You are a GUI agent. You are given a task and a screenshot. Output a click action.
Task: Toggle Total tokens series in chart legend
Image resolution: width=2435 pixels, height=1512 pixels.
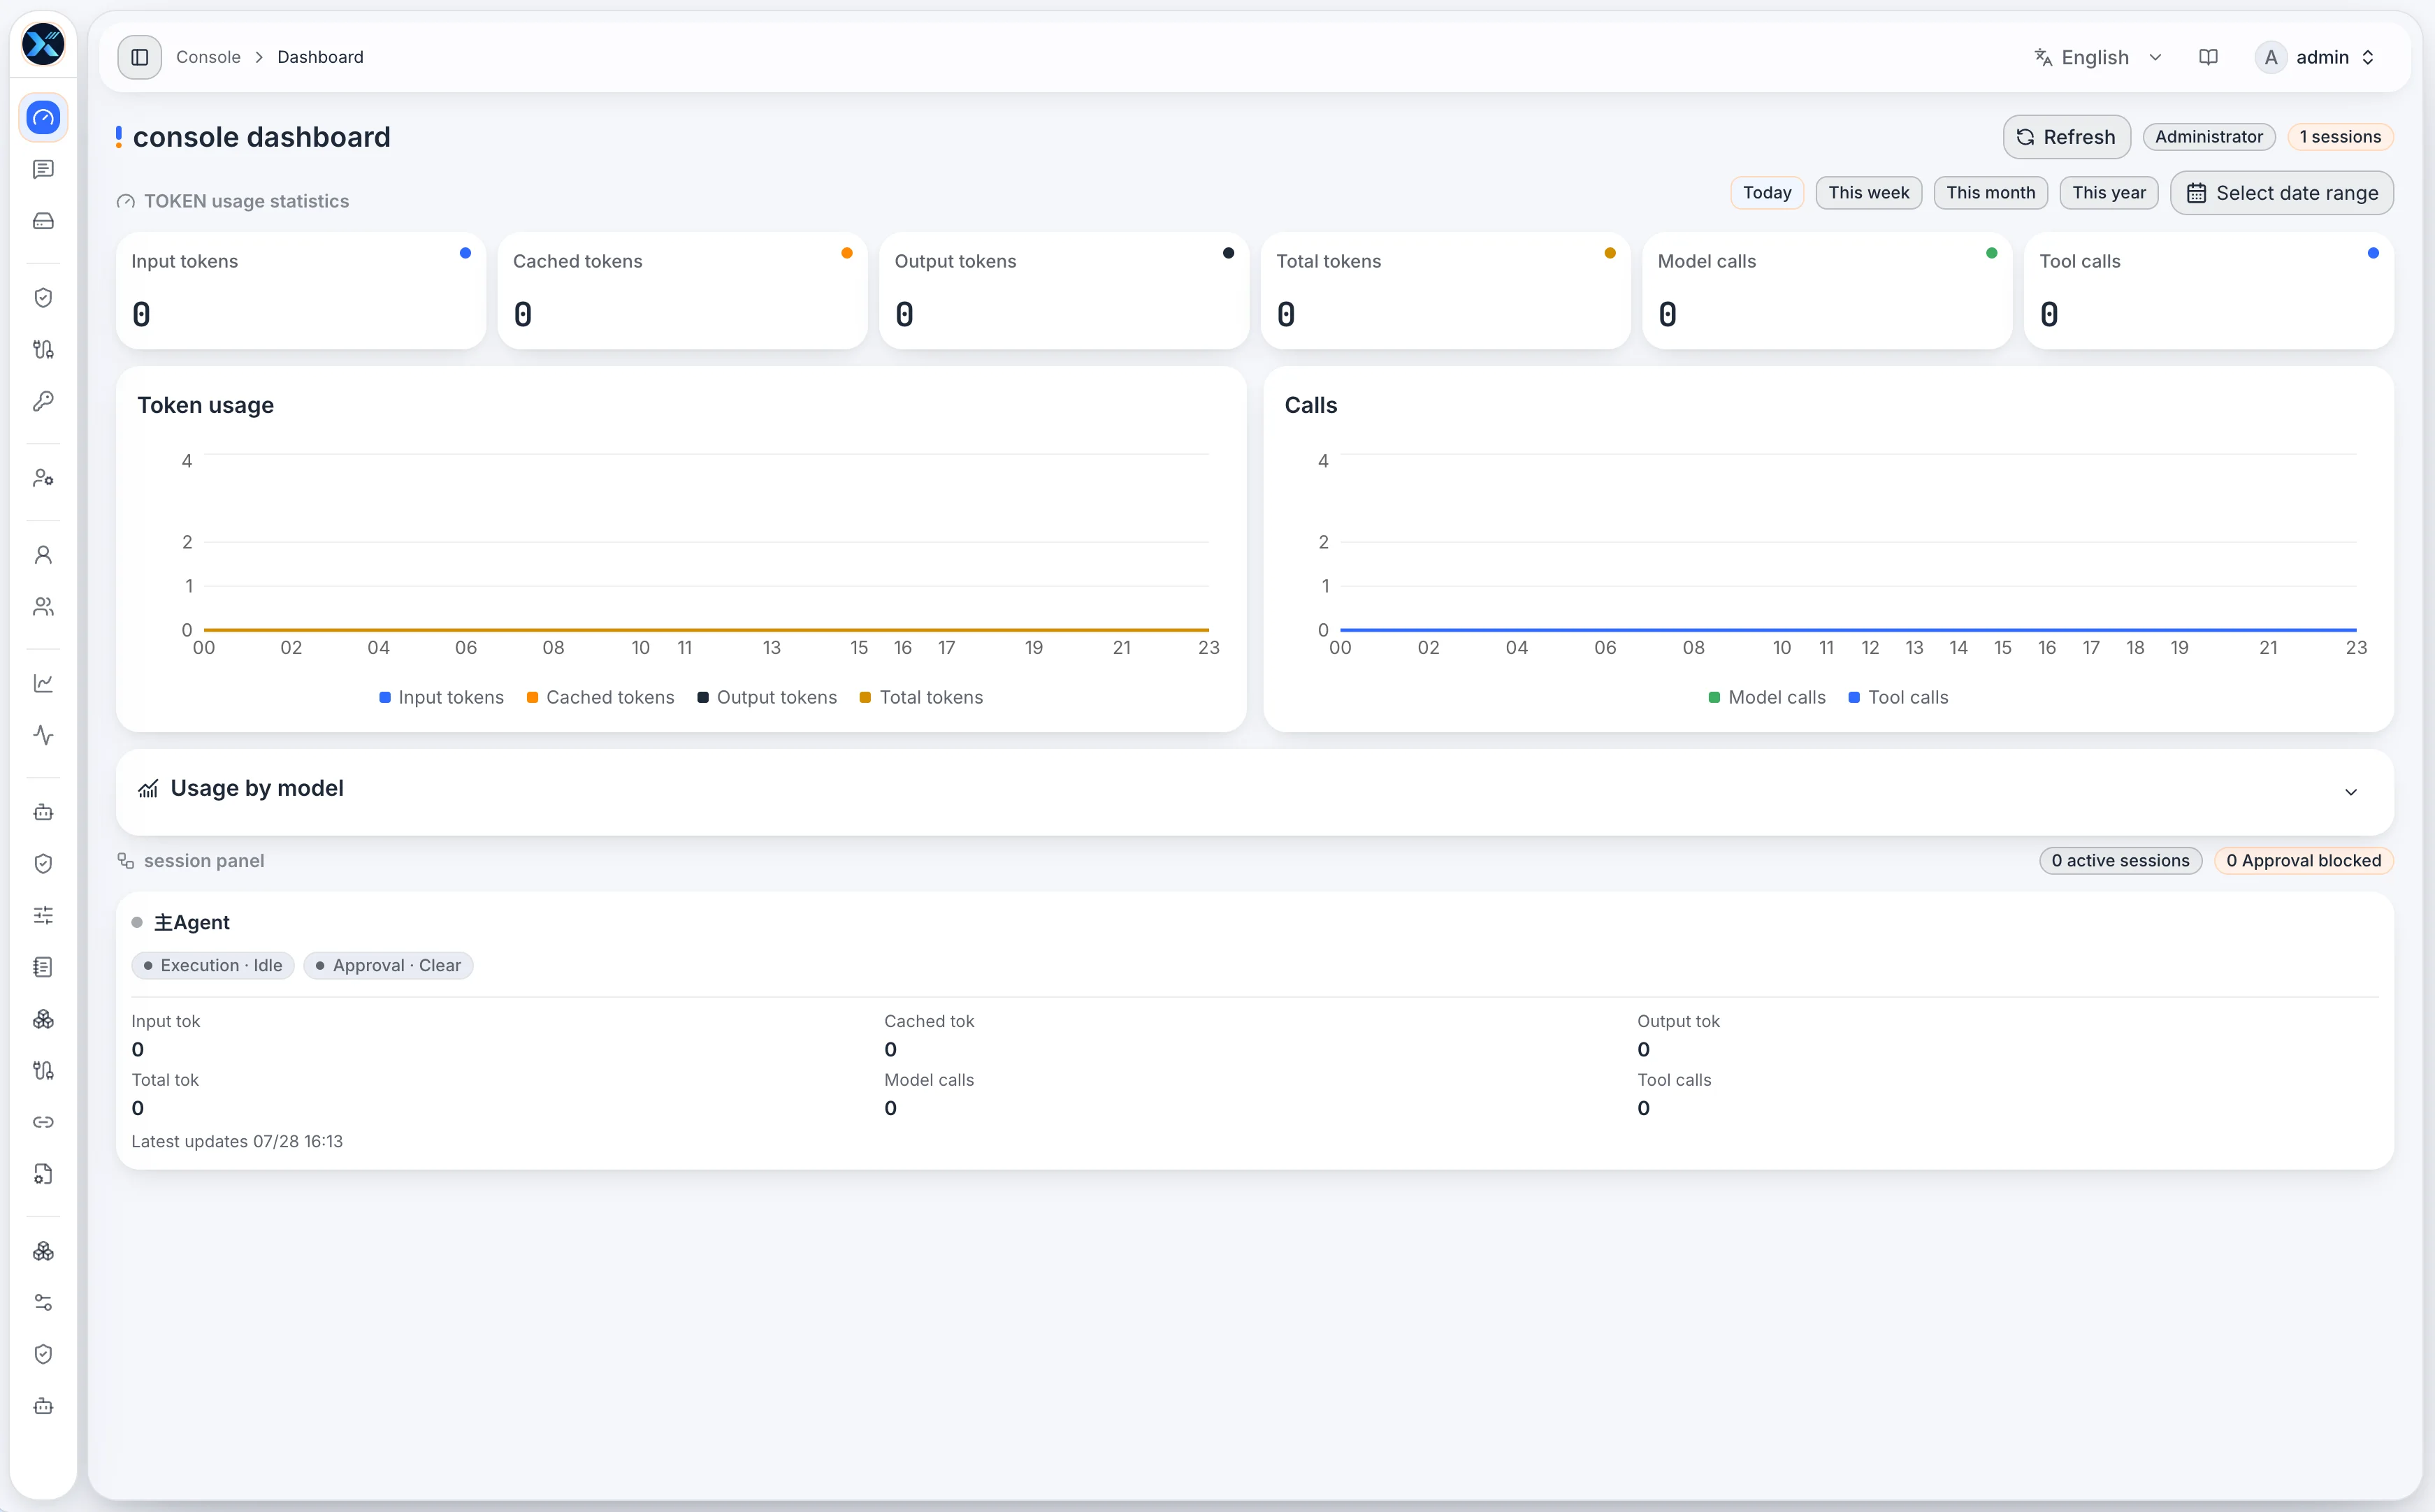(921, 697)
